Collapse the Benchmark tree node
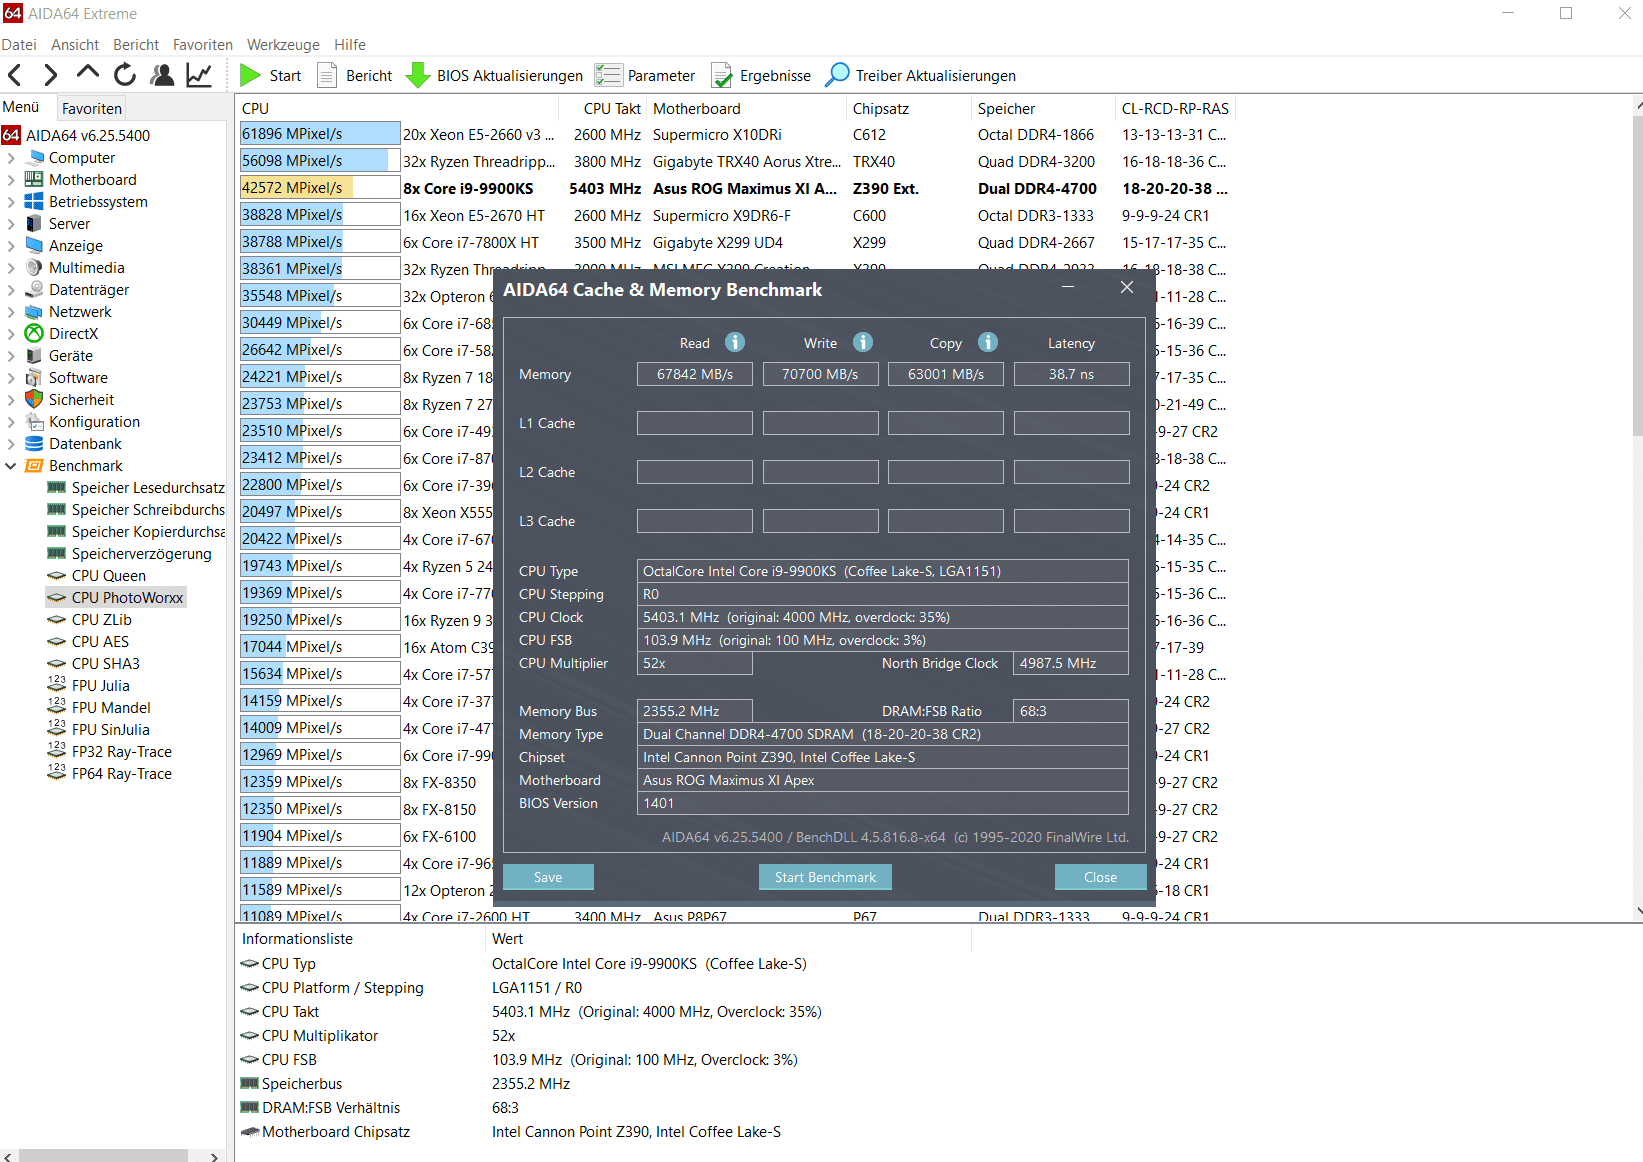Image resolution: width=1643 pixels, height=1162 pixels. pyautogui.click(x=11, y=465)
